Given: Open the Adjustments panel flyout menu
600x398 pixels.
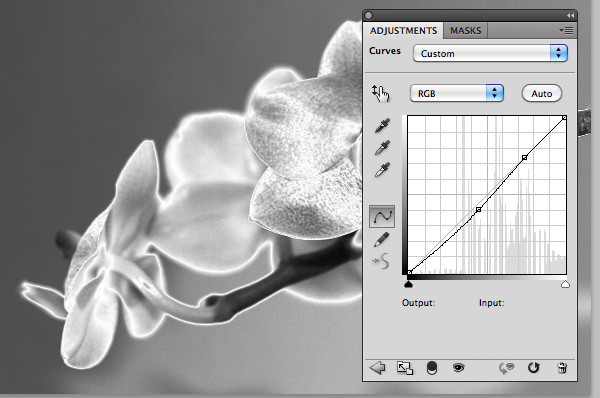Looking at the screenshot, I should 566,30.
